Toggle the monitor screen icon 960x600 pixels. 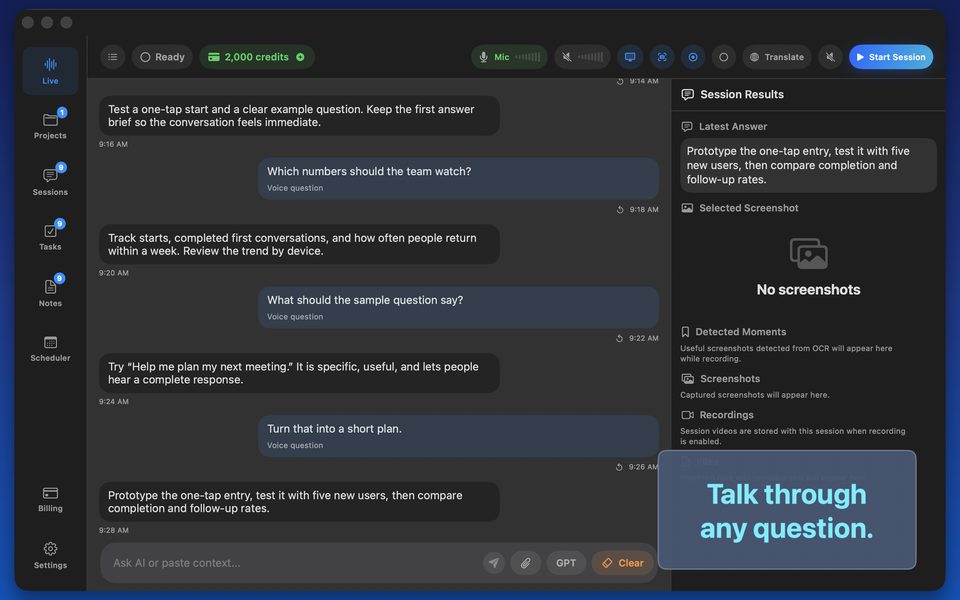630,57
